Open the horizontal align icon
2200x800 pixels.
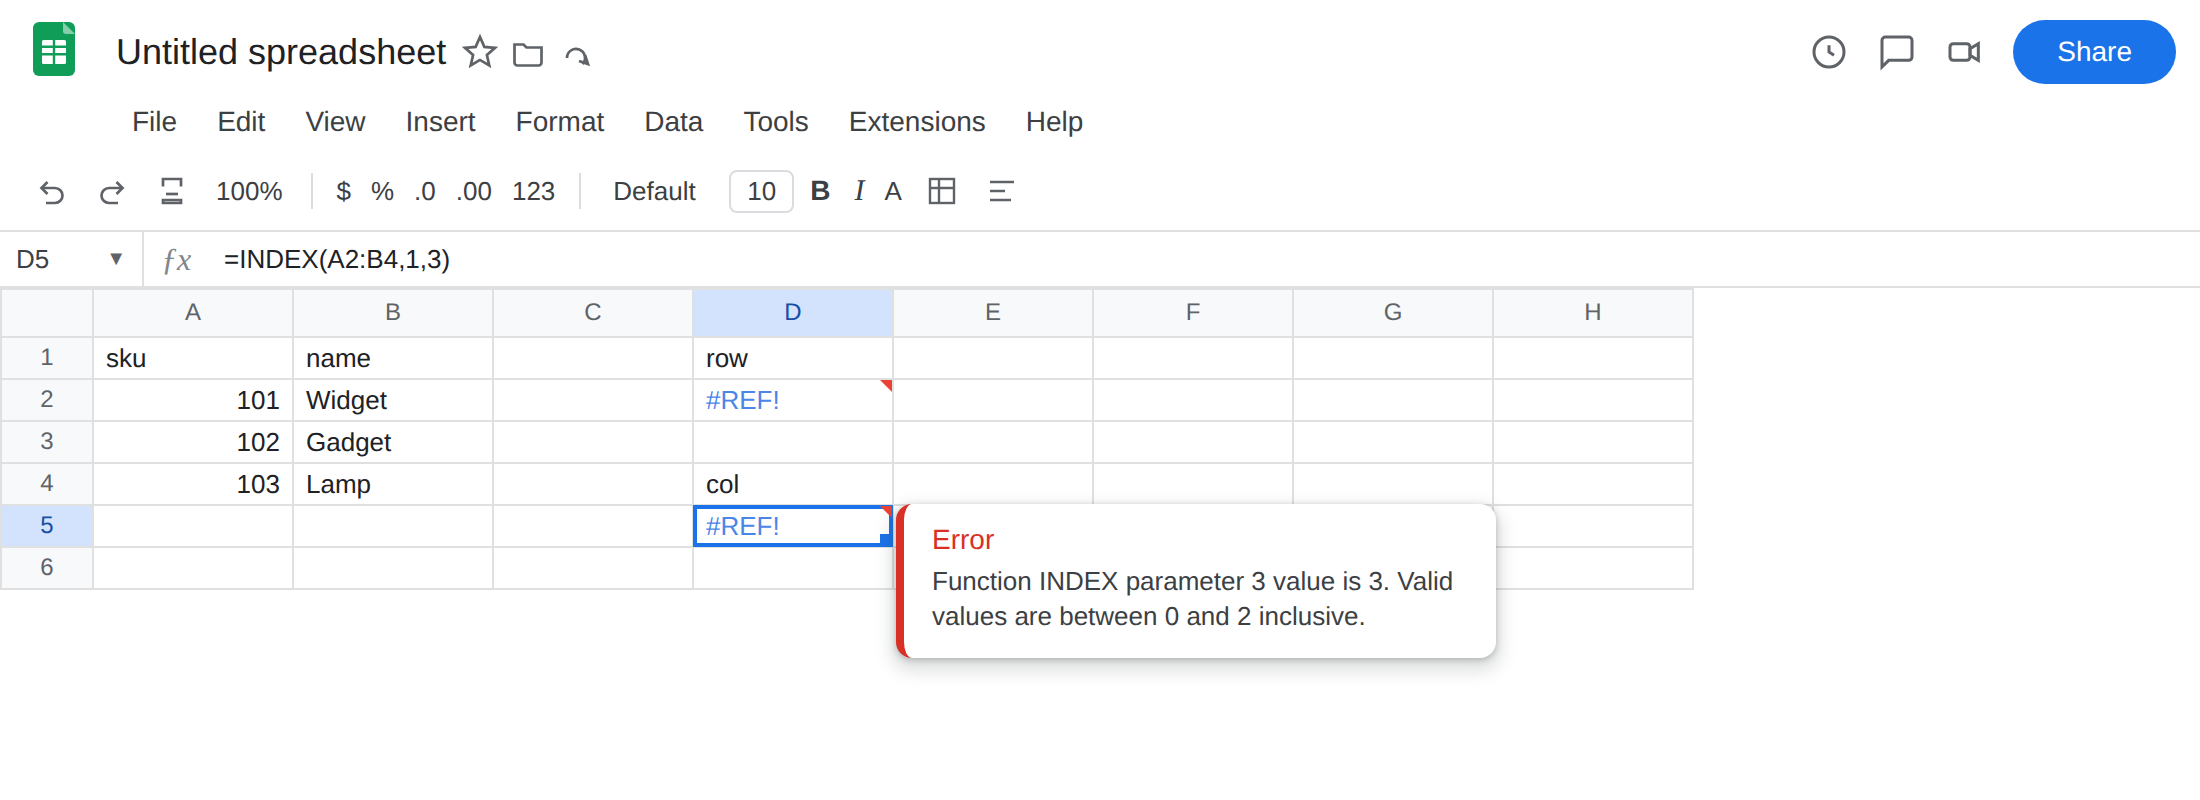click(x=1001, y=191)
